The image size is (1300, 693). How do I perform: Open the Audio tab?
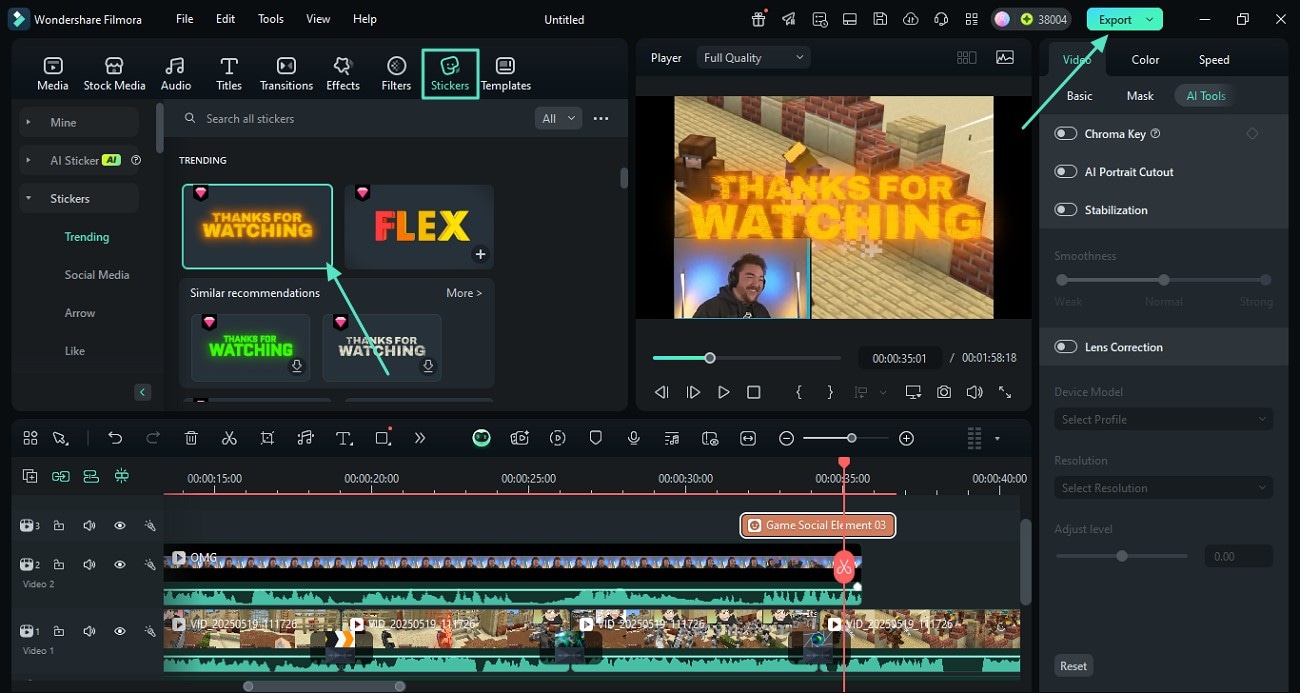point(176,74)
